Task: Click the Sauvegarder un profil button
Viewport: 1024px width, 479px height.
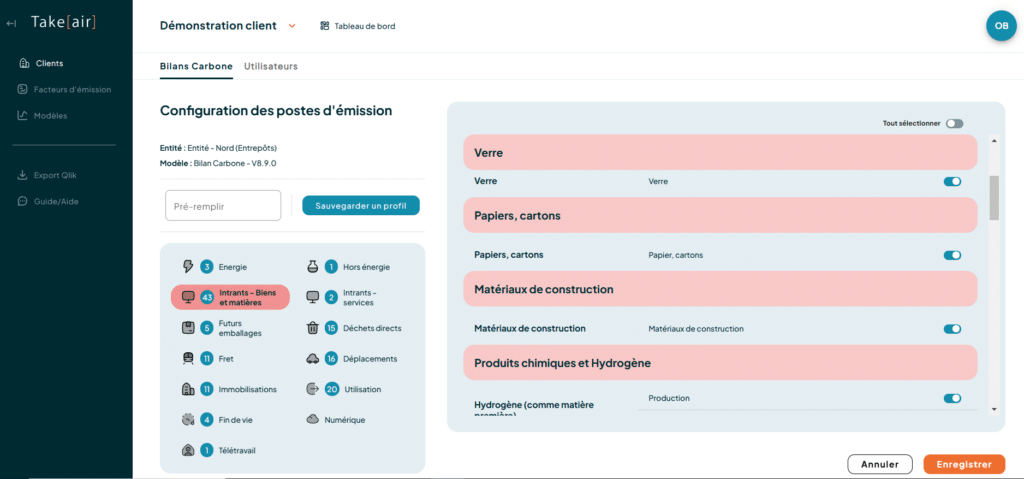Action: coord(360,205)
